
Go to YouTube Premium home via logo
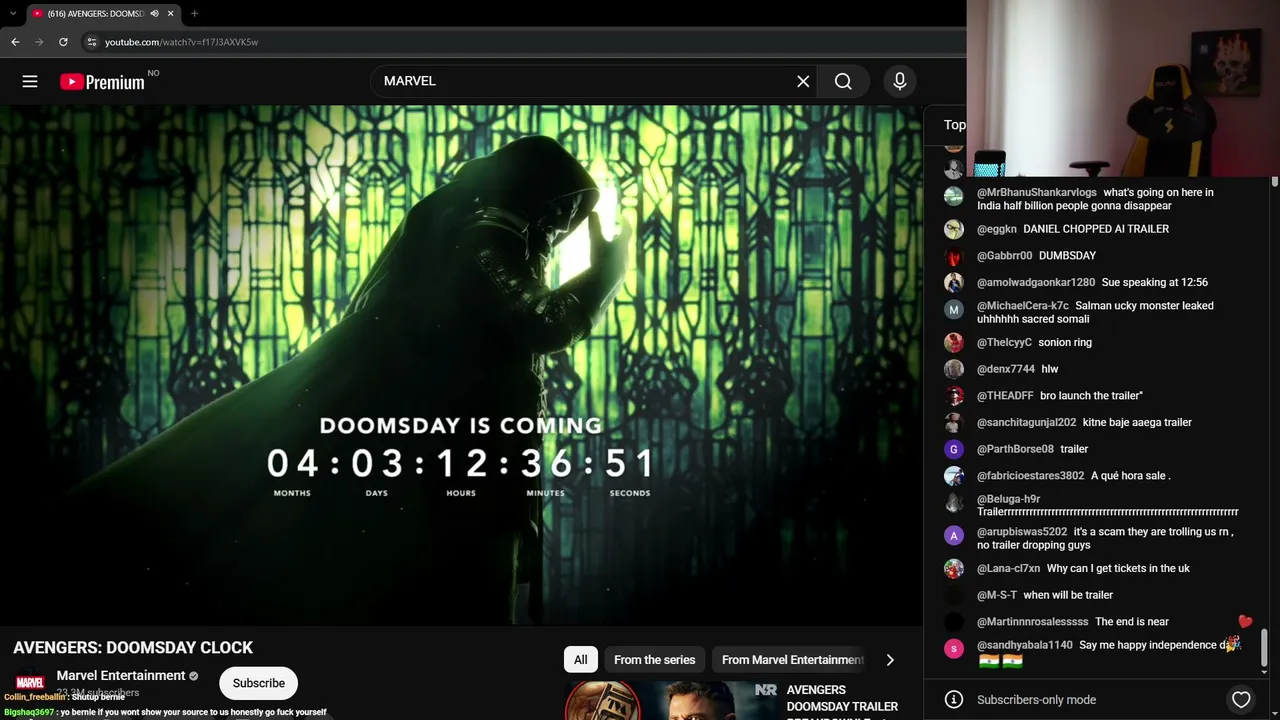(102, 82)
